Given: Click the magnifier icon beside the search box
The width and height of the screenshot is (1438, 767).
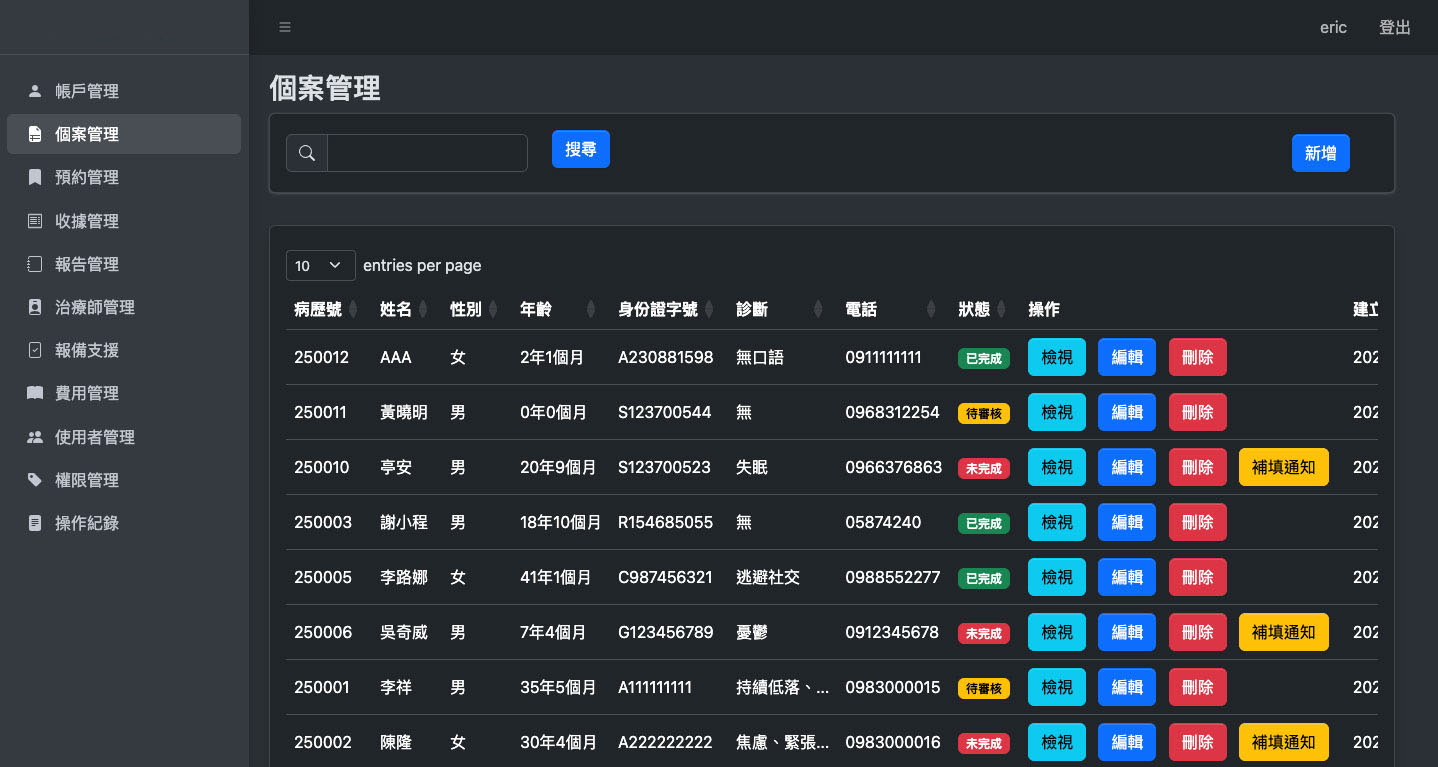Looking at the screenshot, I should 306,152.
